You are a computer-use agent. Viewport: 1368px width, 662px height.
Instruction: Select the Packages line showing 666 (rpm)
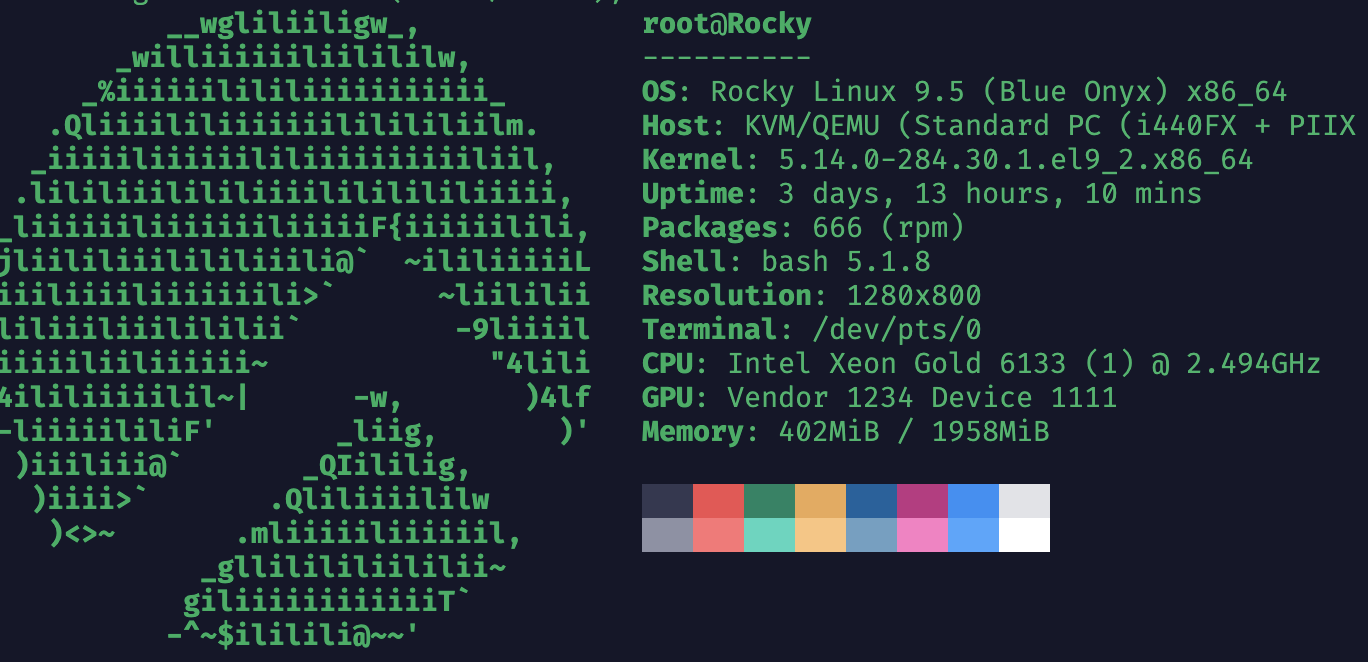tap(803, 228)
